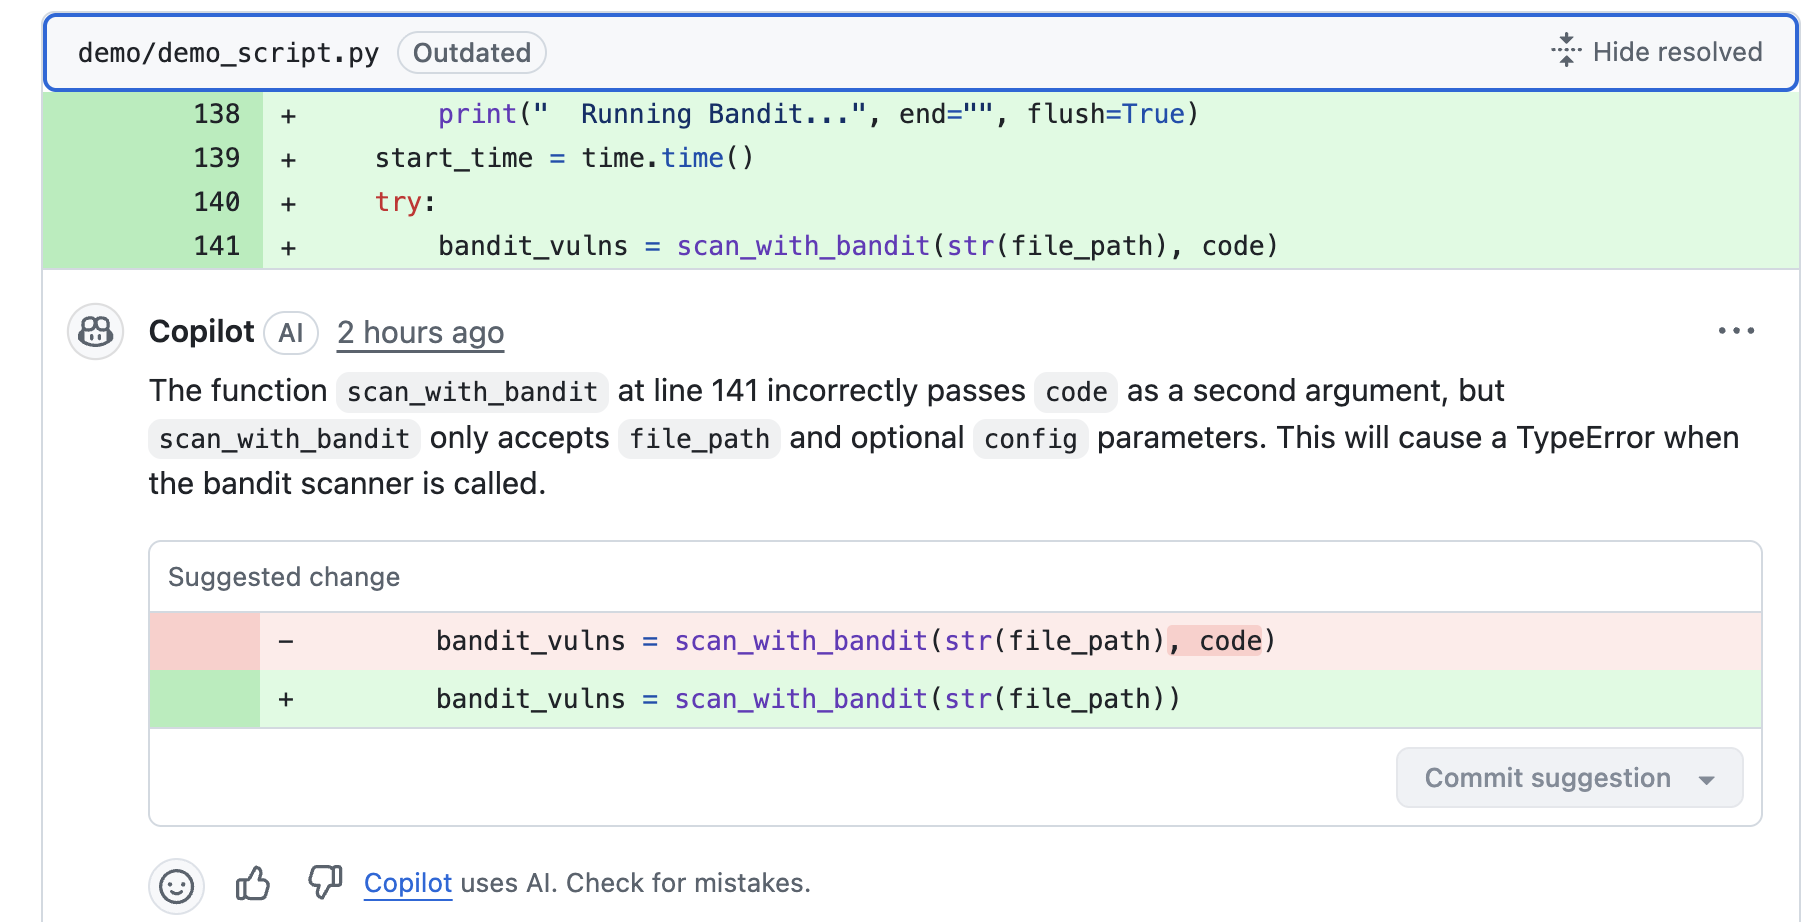The image size is (1820, 922).
Task: Click the Outdated label badge
Action: [x=472, y=53]
